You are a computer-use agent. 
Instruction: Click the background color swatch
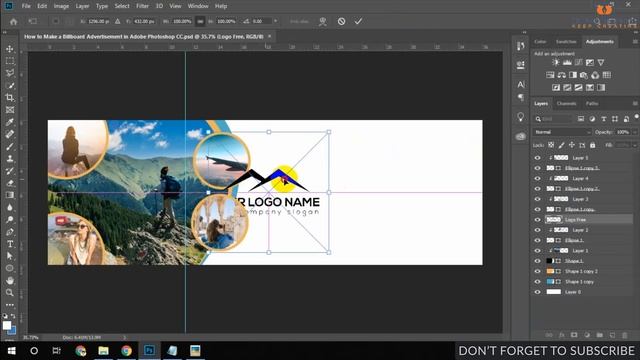13,330
